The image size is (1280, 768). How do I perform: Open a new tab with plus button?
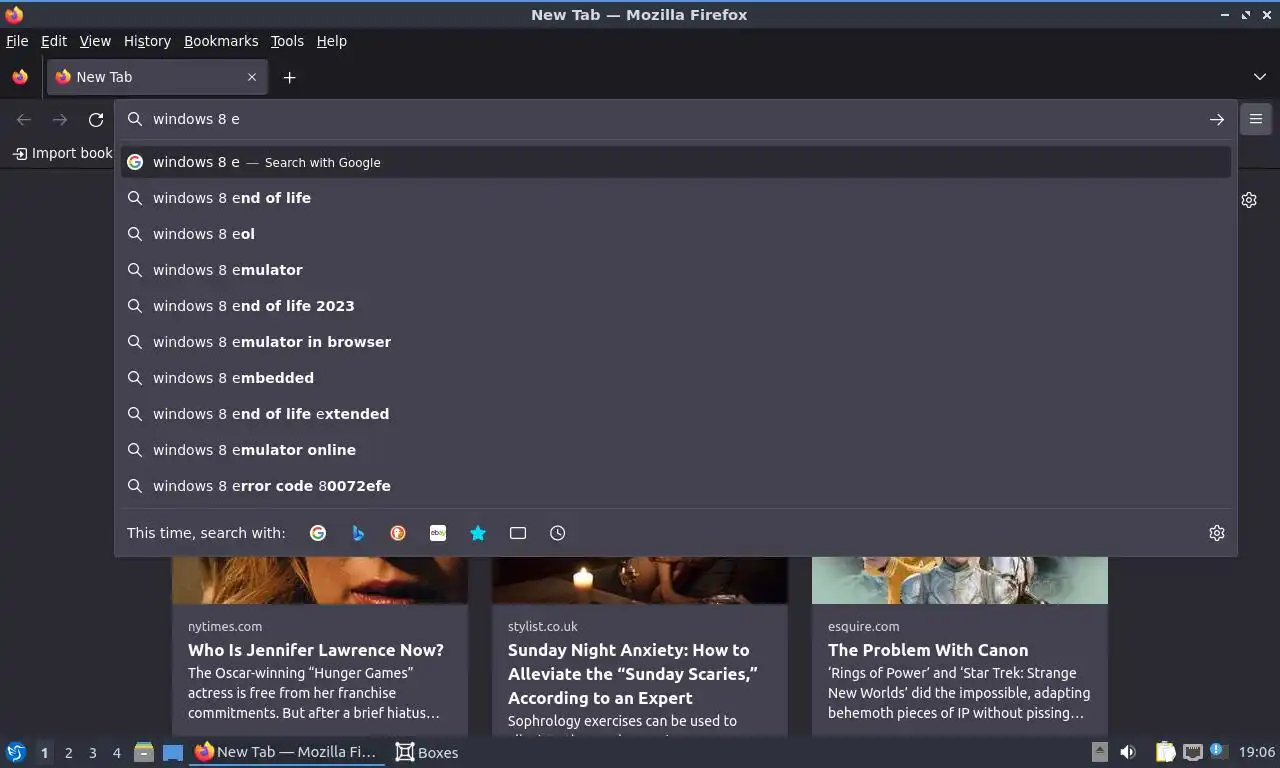point(289,77)
